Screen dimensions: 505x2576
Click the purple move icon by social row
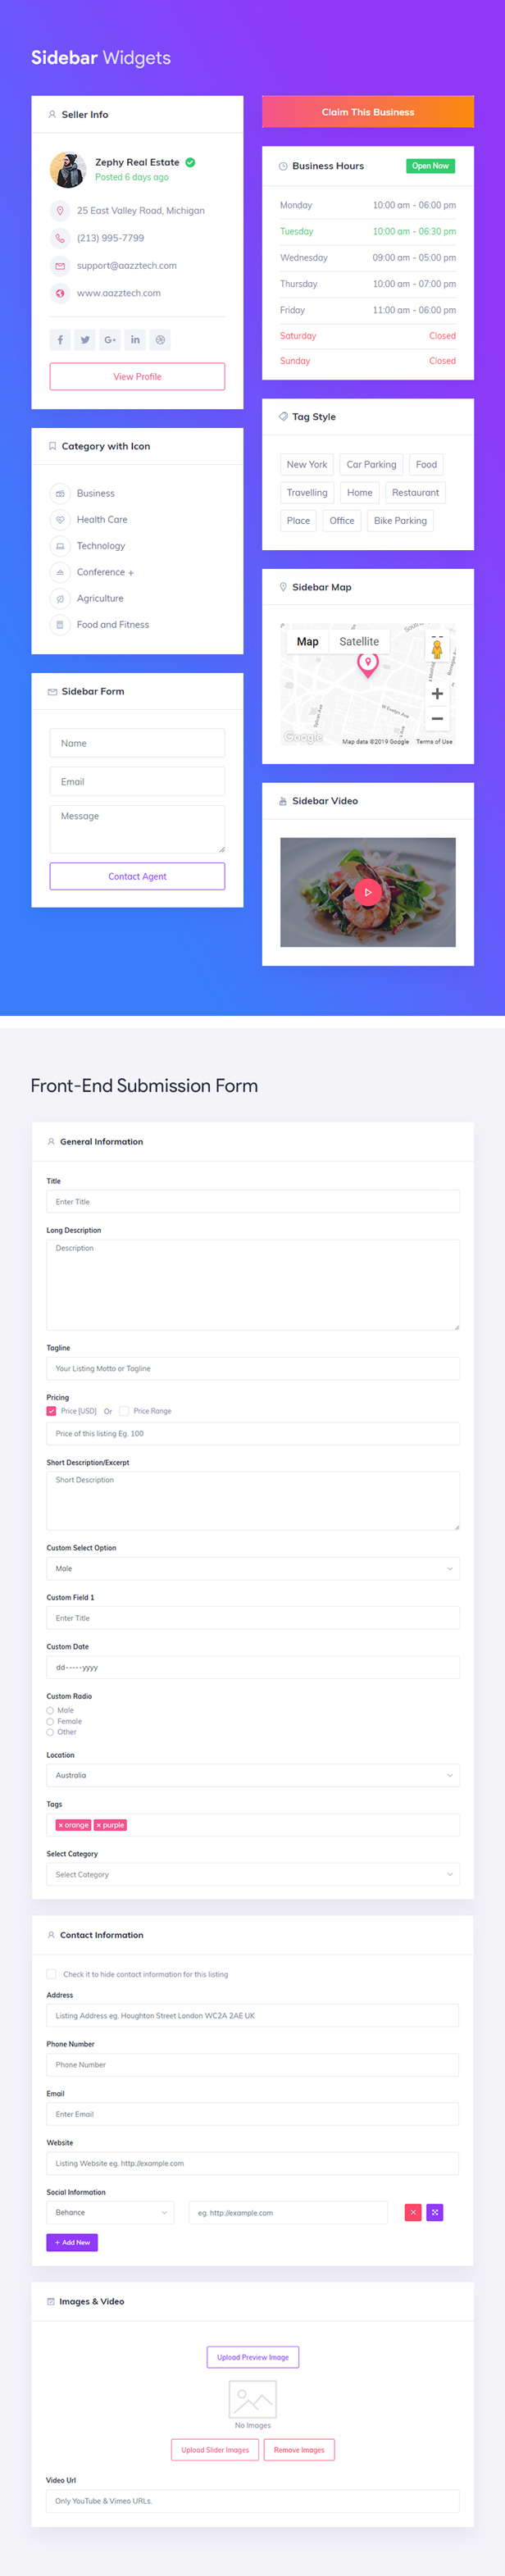(435, 2212)
